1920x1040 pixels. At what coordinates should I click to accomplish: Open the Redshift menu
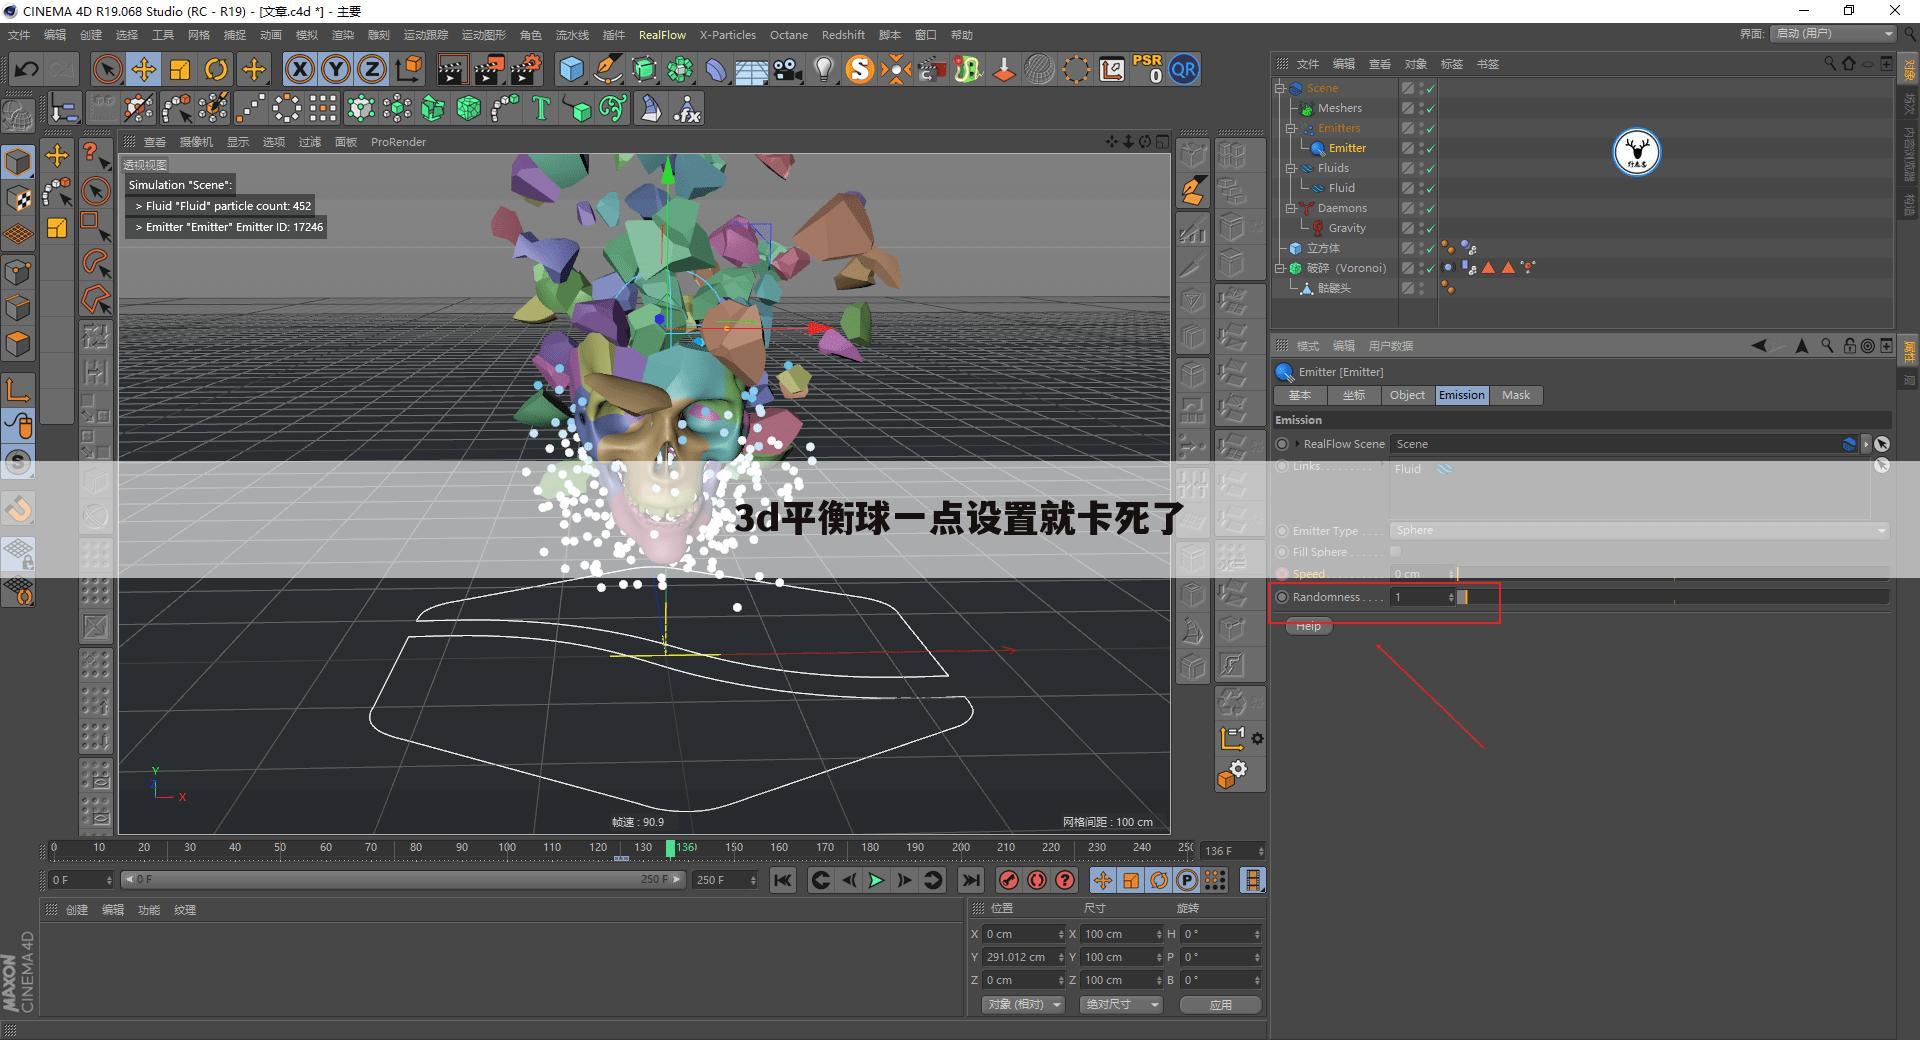pyautogui.click(x=843, y=35)
